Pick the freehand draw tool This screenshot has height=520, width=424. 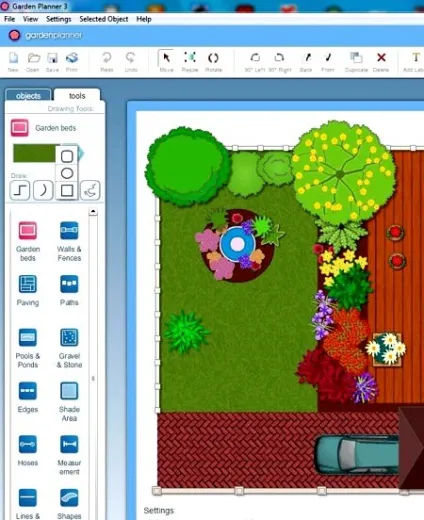pos(90,190)
